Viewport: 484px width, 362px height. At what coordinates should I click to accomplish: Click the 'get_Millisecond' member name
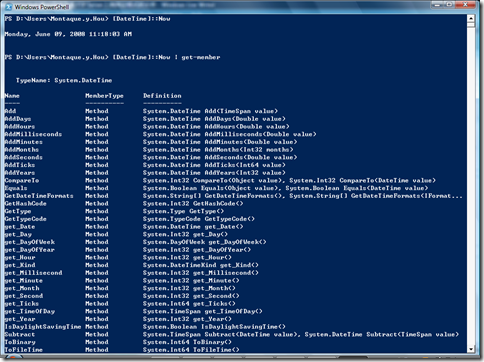click(x=33, y=272)
